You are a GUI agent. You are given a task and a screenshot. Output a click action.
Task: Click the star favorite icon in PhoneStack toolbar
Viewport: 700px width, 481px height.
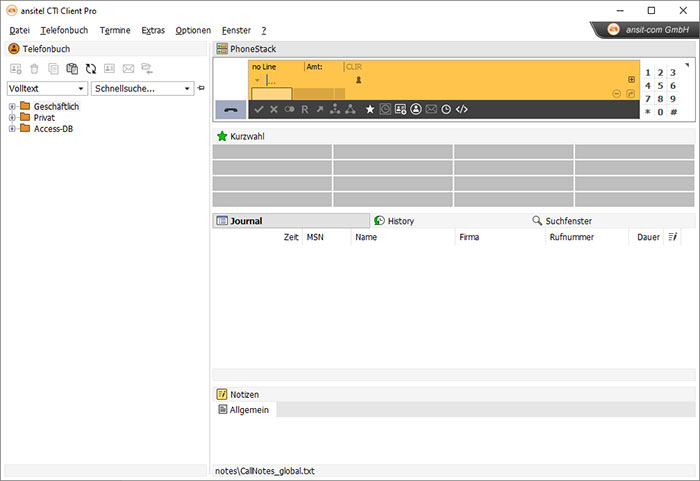tap(370, 109)
